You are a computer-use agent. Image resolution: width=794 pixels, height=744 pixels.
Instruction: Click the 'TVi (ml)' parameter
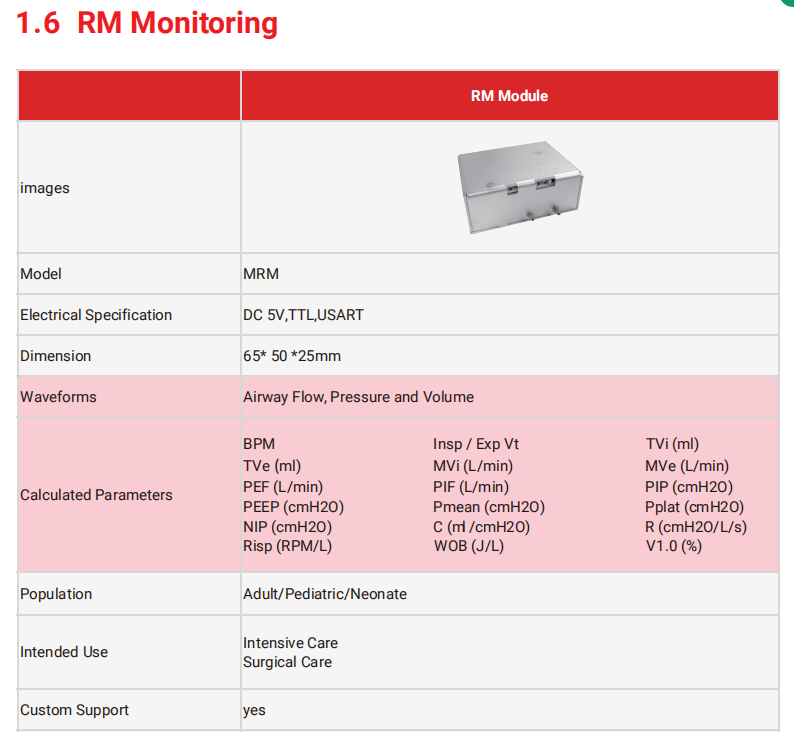point(672,444)
